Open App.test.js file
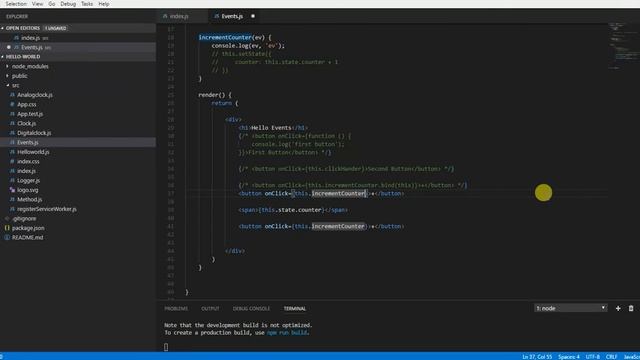This screenshot has width=640, height=360. tap(30, 114)
